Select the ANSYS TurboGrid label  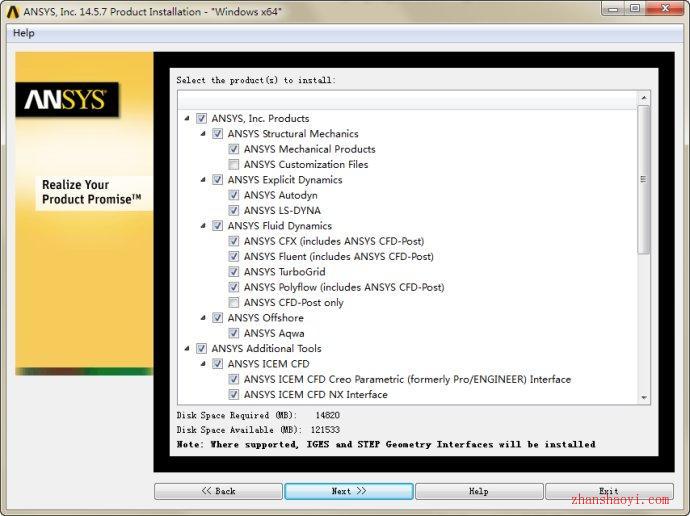coord(285,272)
